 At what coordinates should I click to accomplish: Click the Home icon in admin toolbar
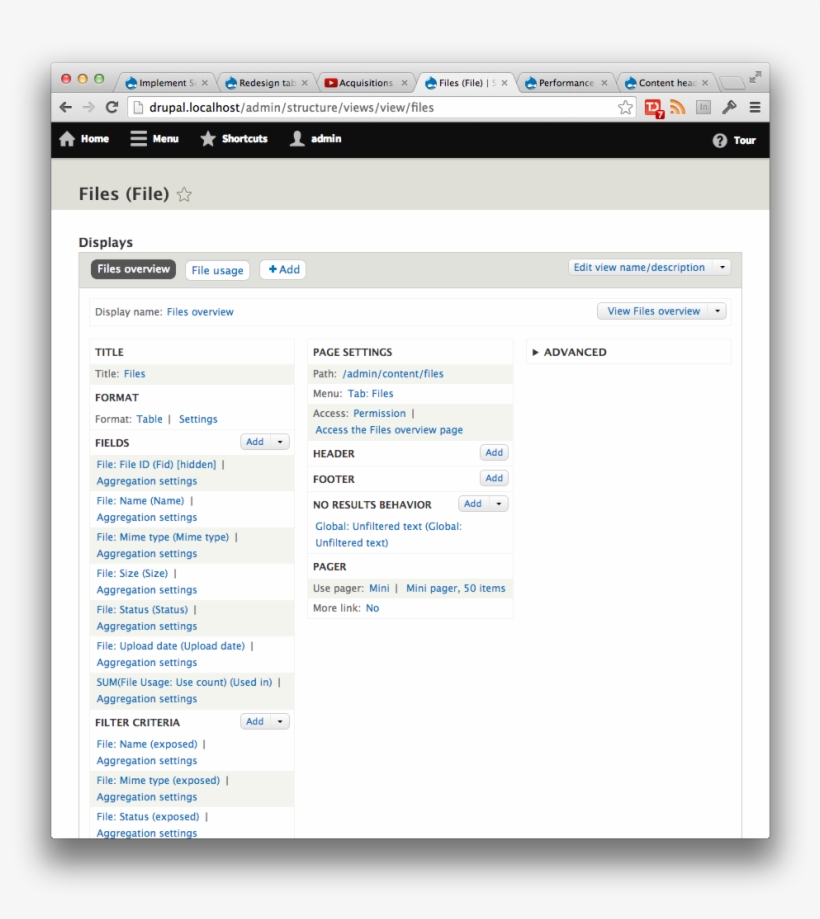68,140
